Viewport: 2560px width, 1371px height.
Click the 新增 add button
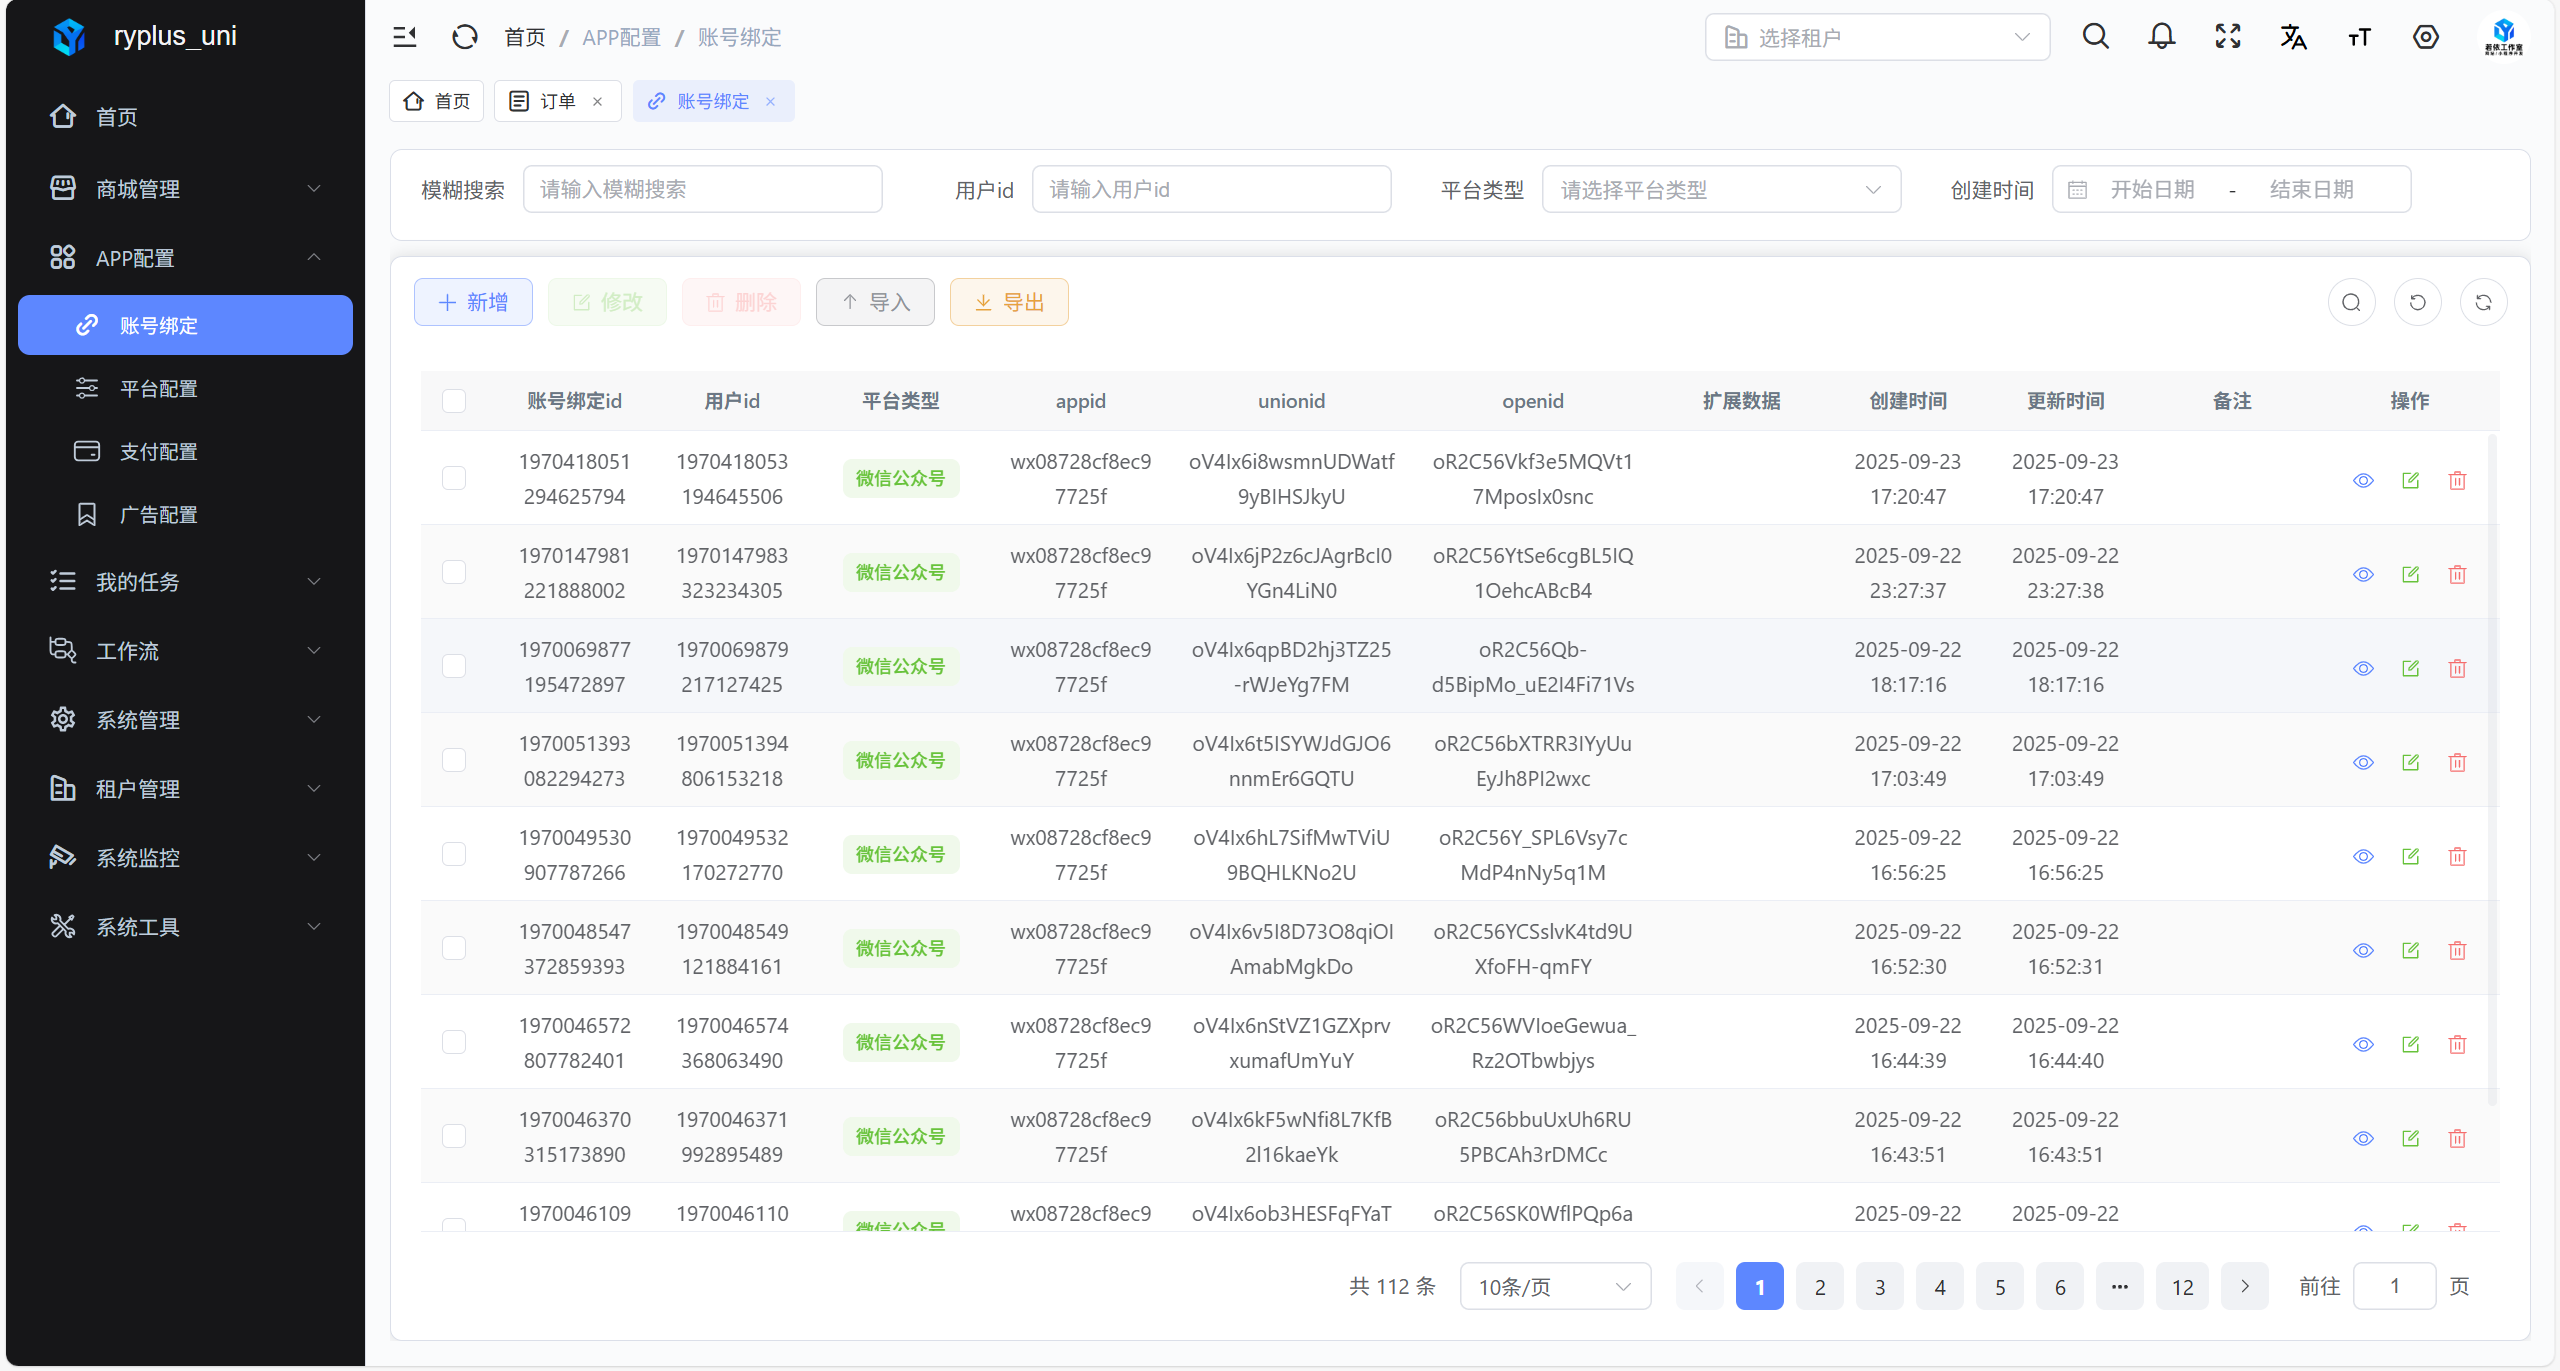pyautogui.click(x=473, y=302)
